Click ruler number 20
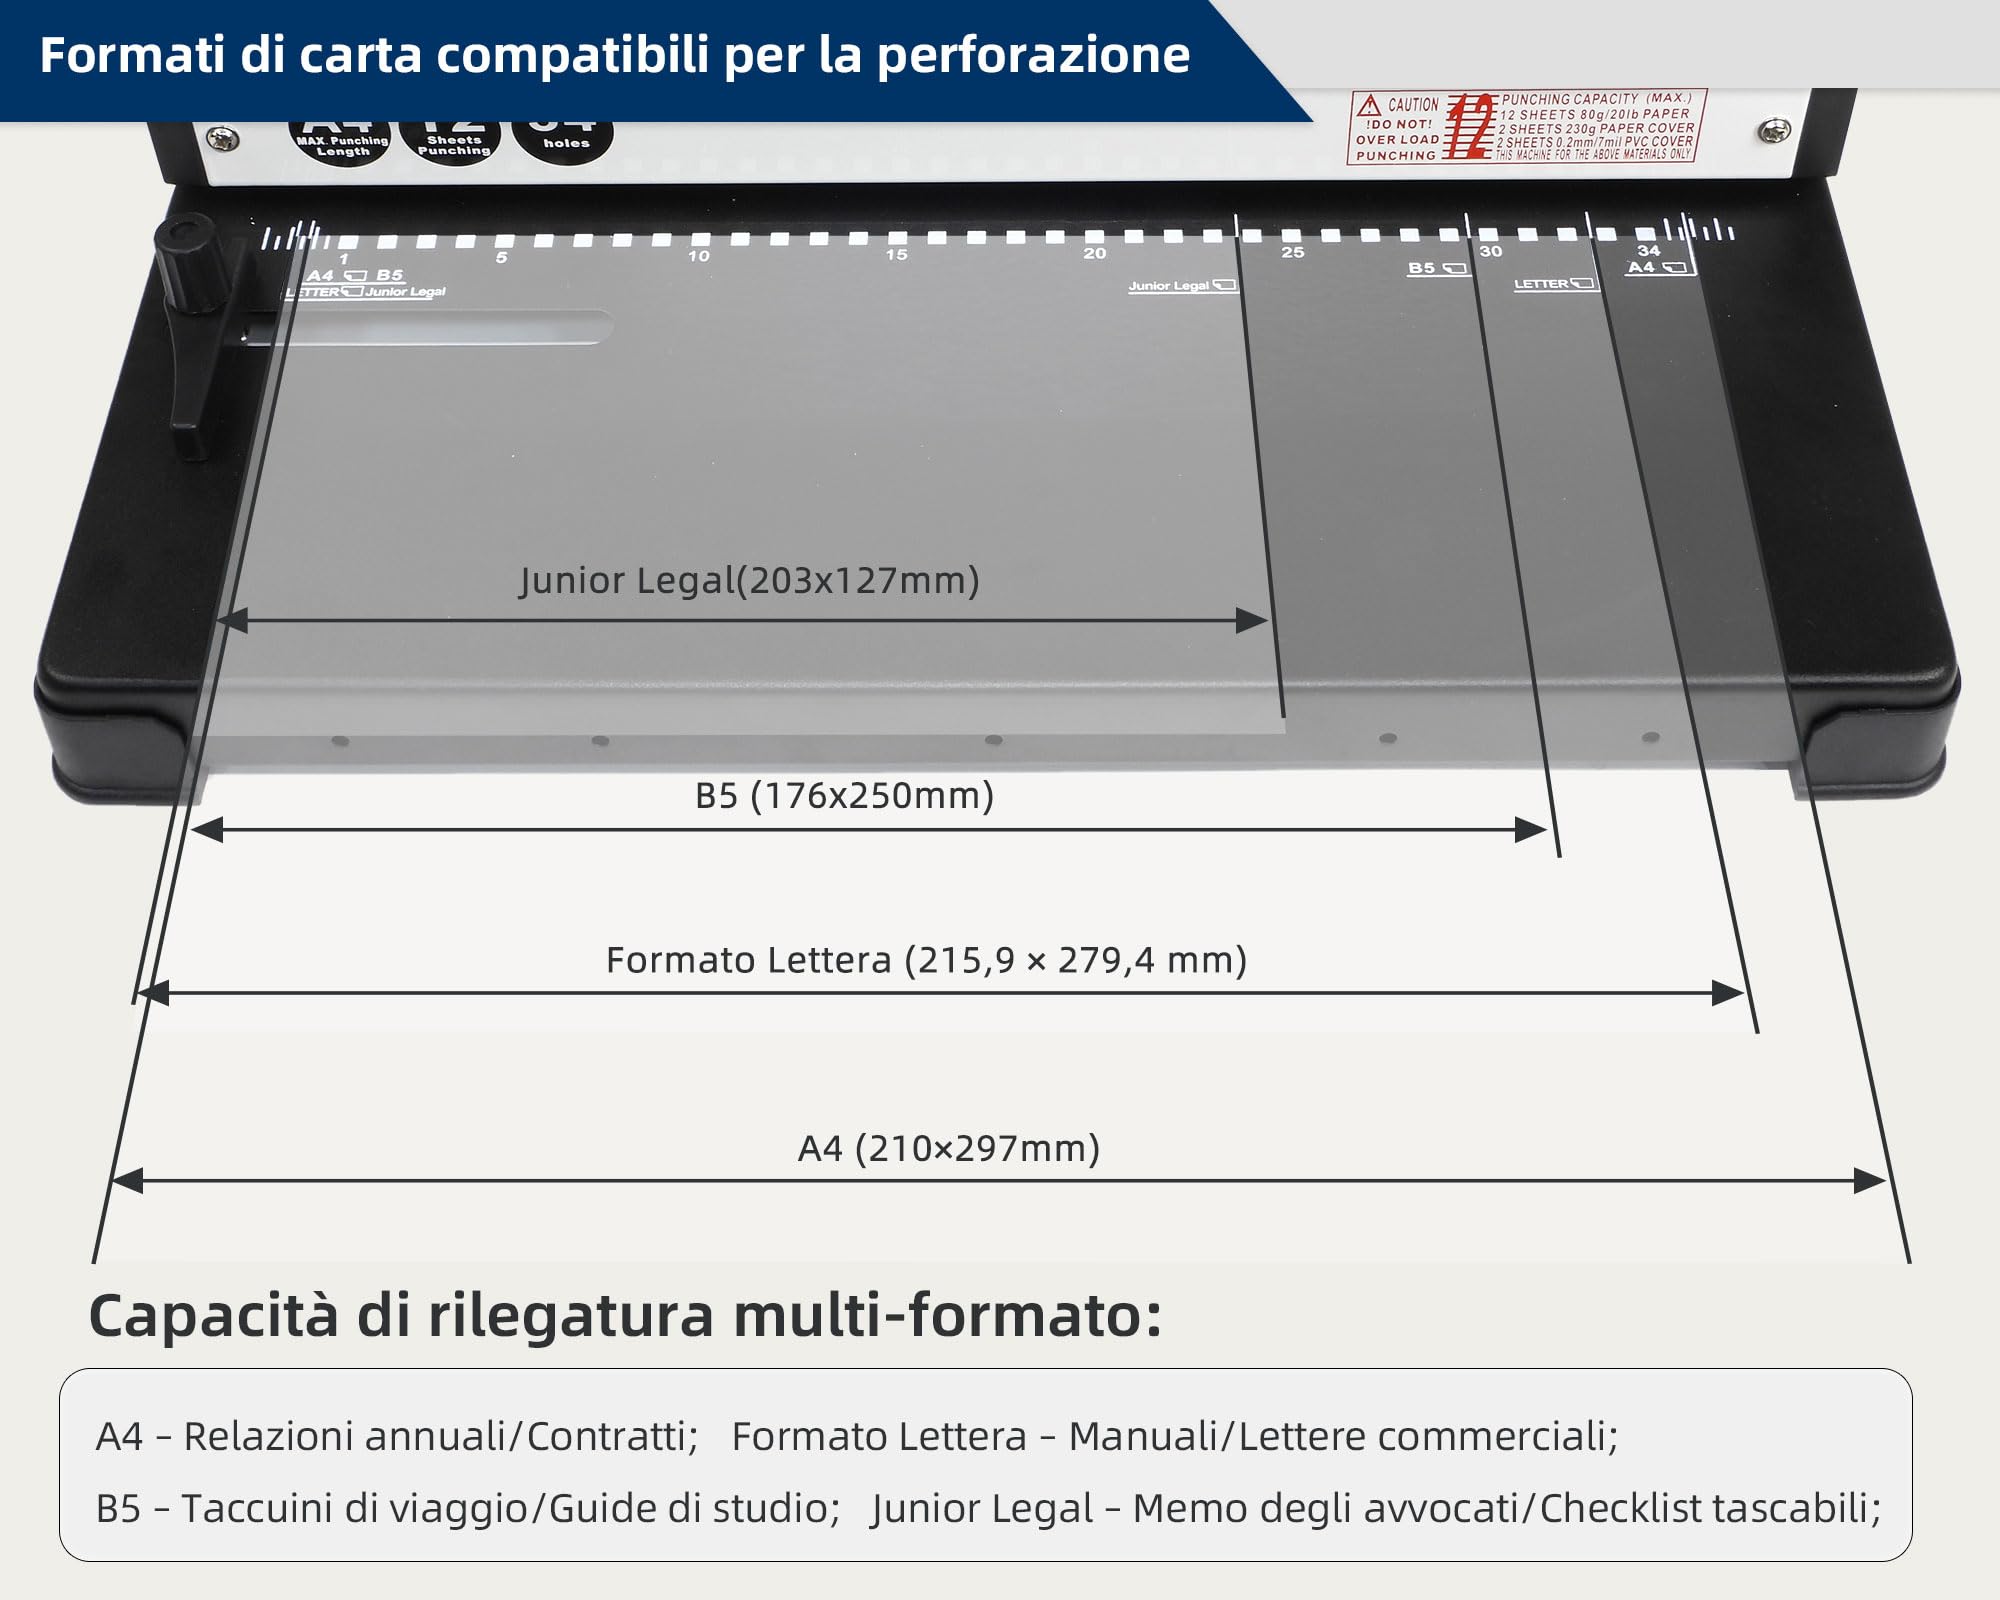The height and width of the screenshot is (1600, 2000). pyautogui.click(x=1095, y=254)
